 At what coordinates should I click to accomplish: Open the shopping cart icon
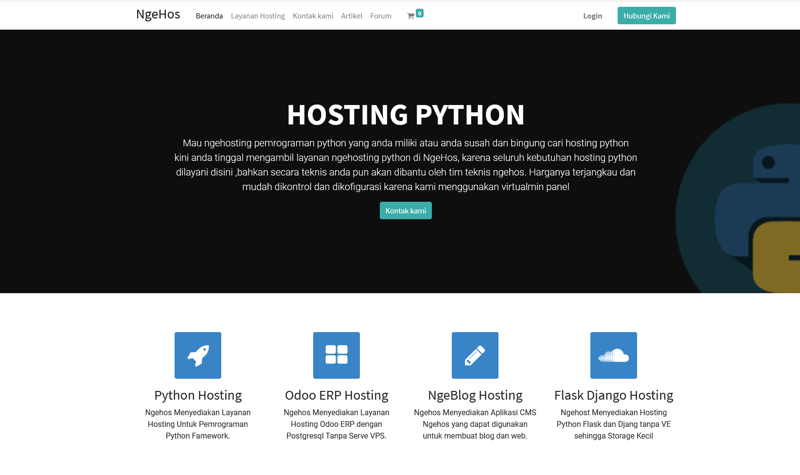(410, 16)
